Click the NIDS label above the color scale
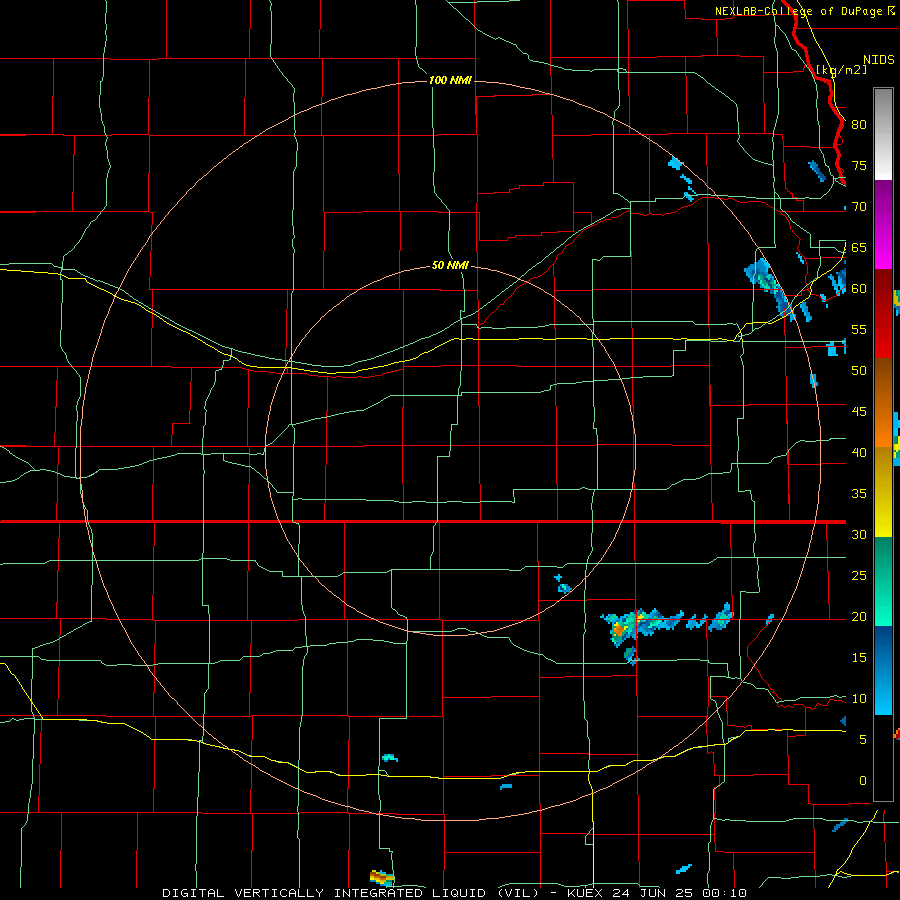The width and height of the screenshot is (900, 900). (878, 60)
